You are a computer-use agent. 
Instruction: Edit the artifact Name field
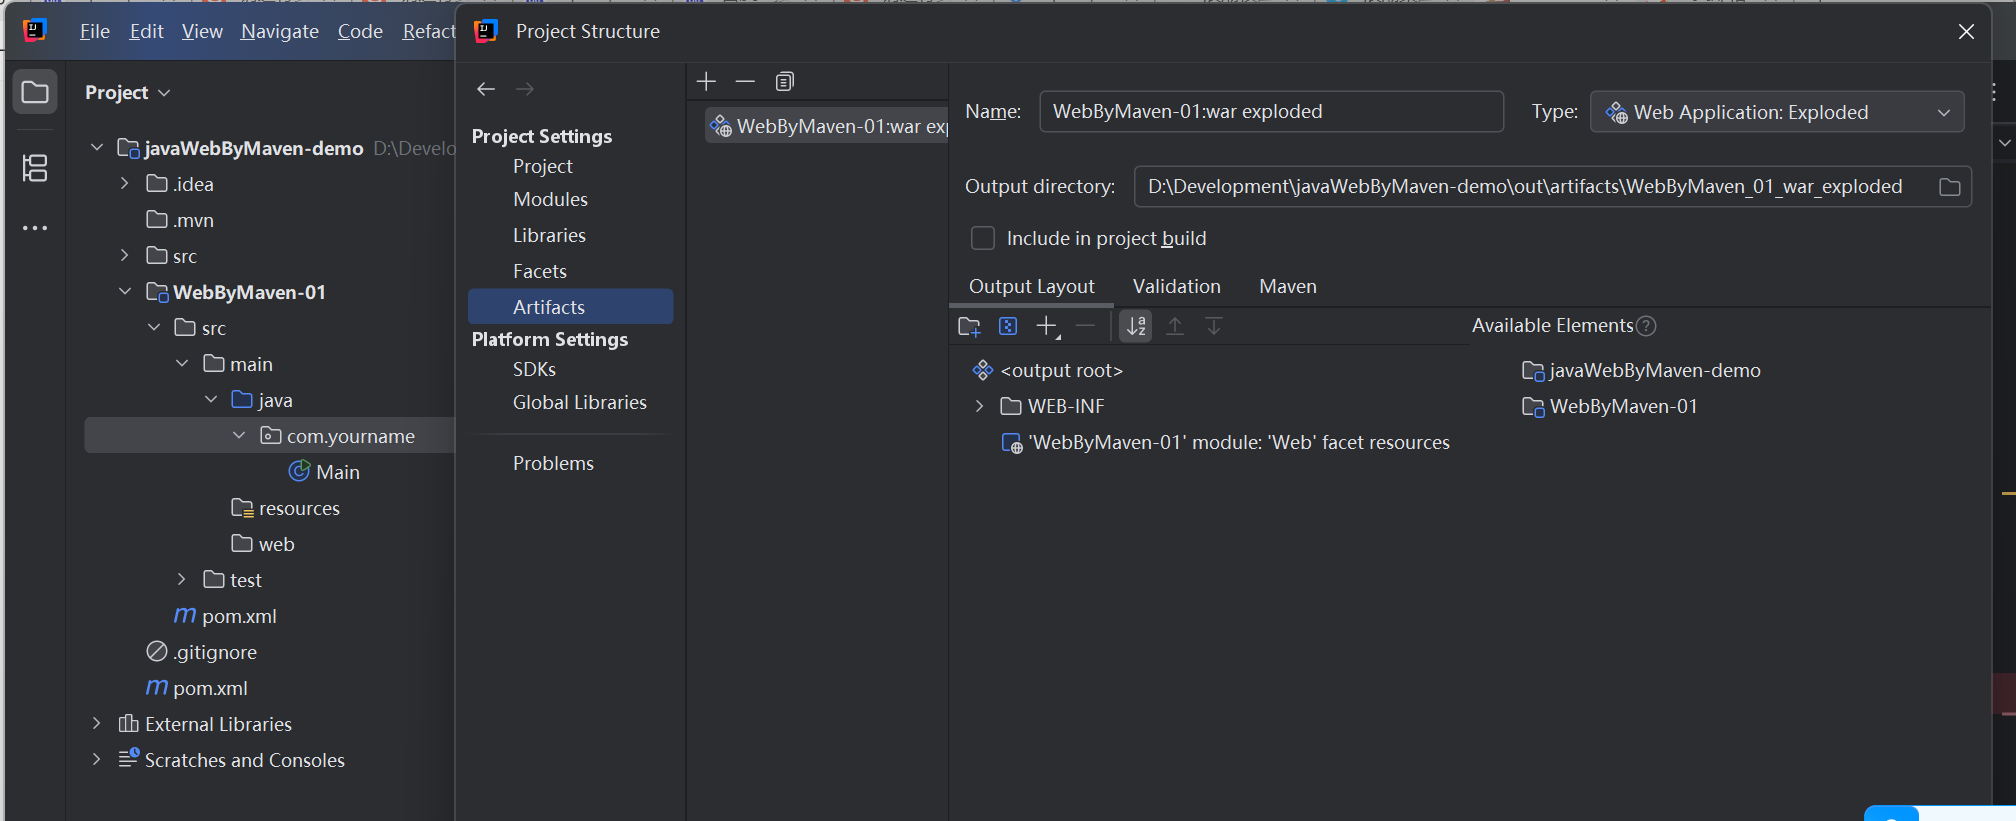point(1271,112)
